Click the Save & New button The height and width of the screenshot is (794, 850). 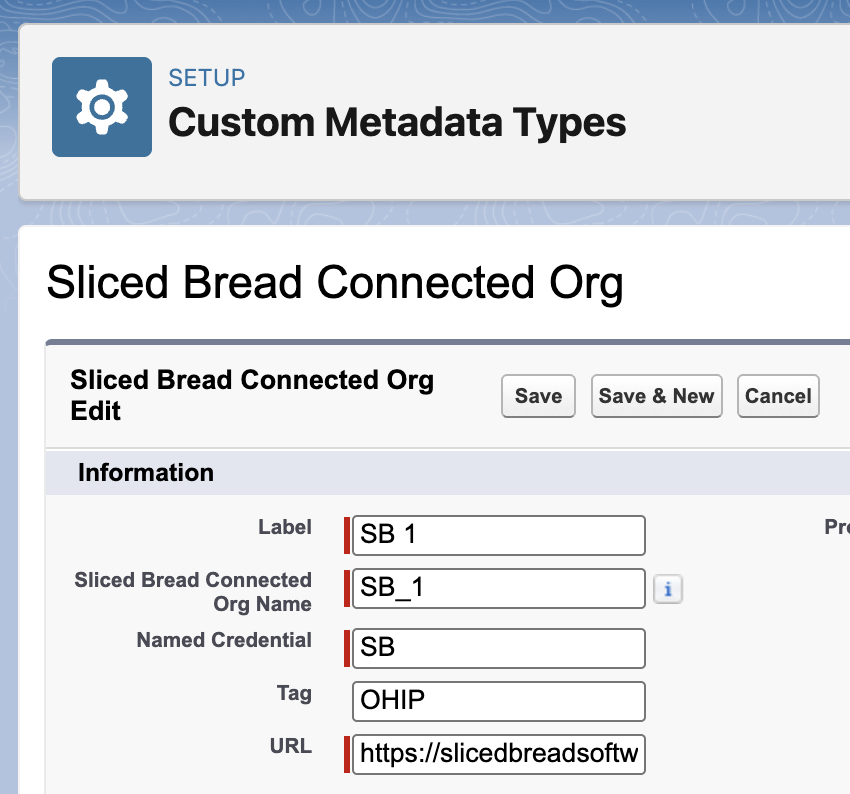(x=656, y=396)
